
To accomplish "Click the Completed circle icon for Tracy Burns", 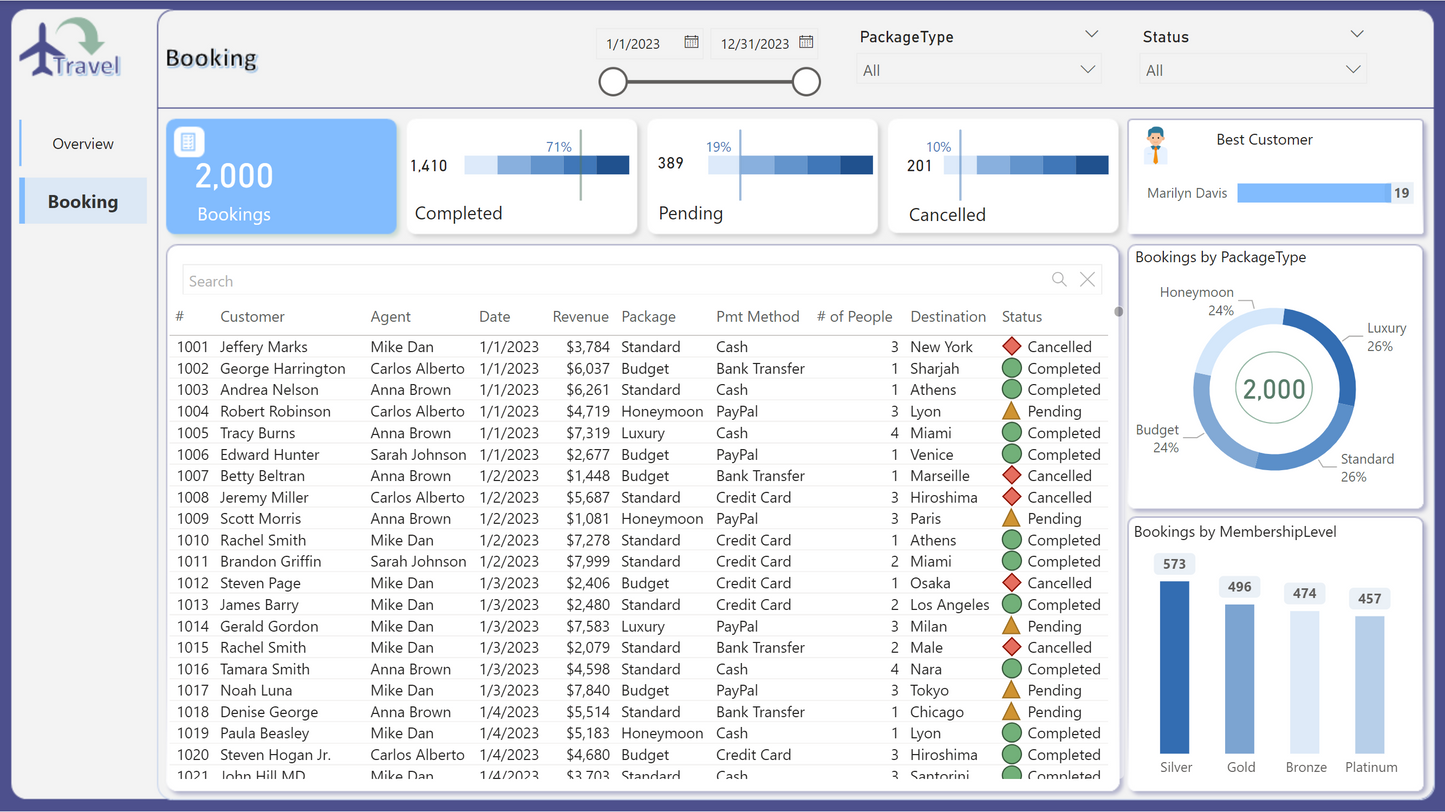I will click(1011, 432).
